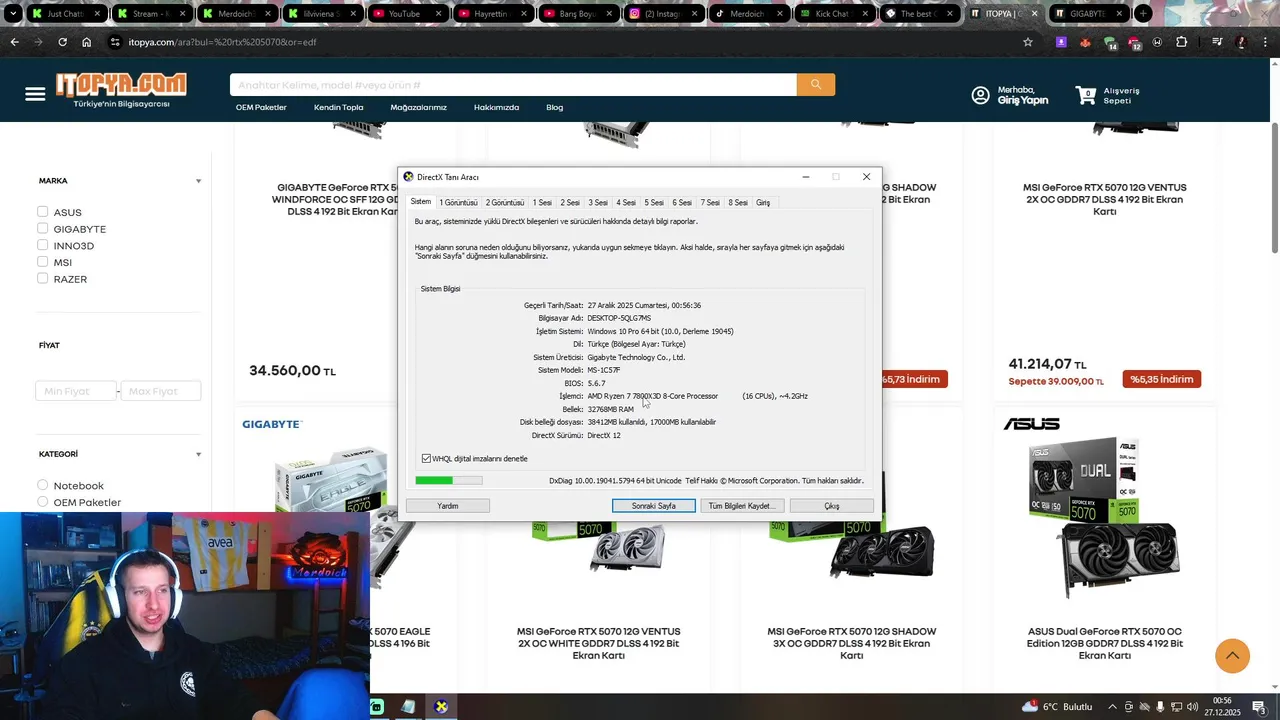
Task: Switch to the Kick Chat browser tab
Action: click(x=834, y=14)
